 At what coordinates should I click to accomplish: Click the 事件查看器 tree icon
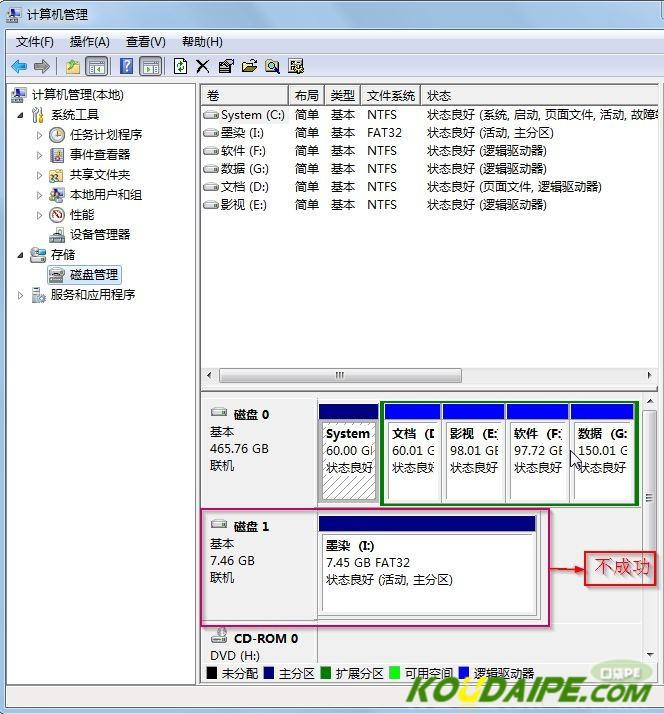tap(57, 155)
